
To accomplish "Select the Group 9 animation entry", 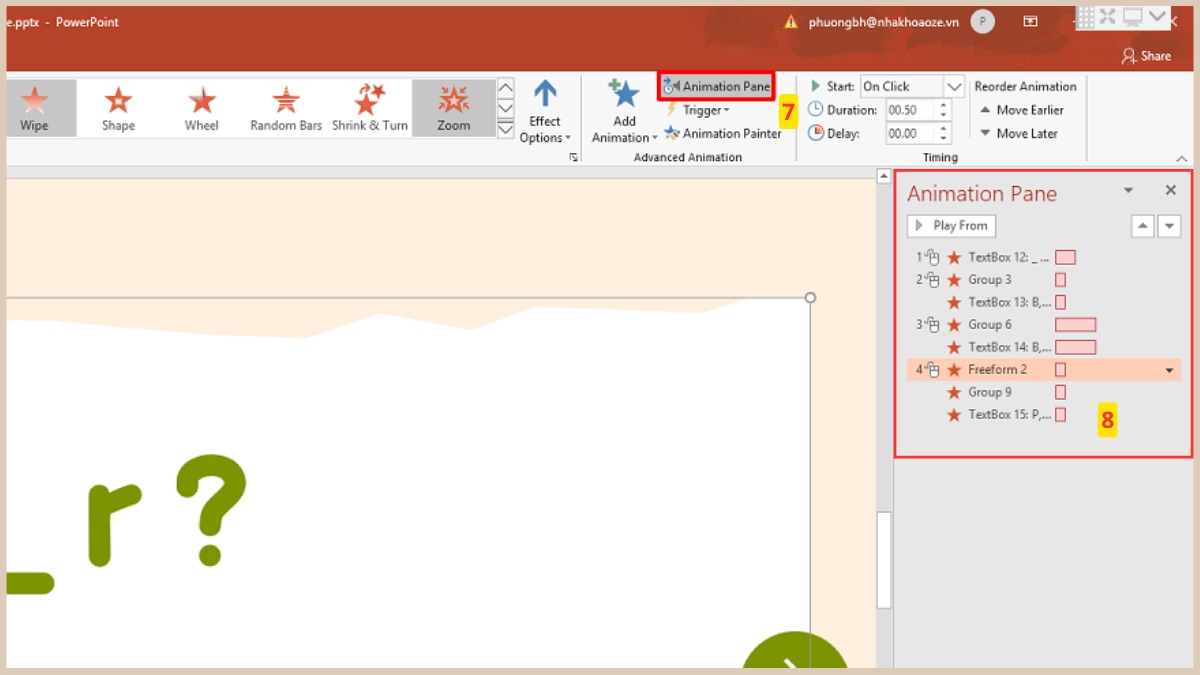I will click(x=988, y=391).
